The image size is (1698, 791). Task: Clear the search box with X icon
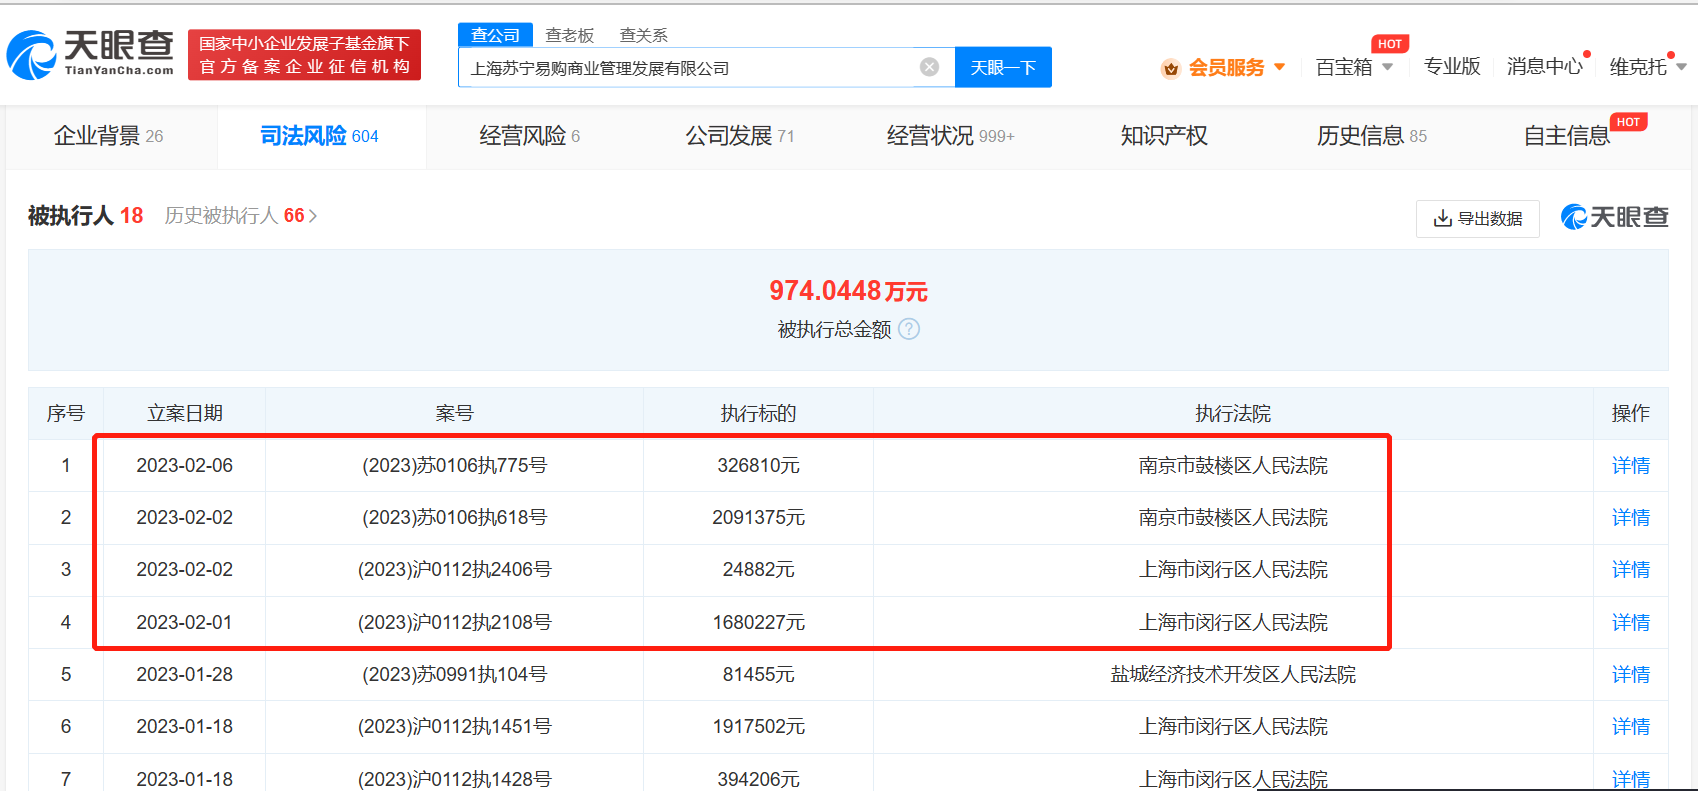[929, 67]
